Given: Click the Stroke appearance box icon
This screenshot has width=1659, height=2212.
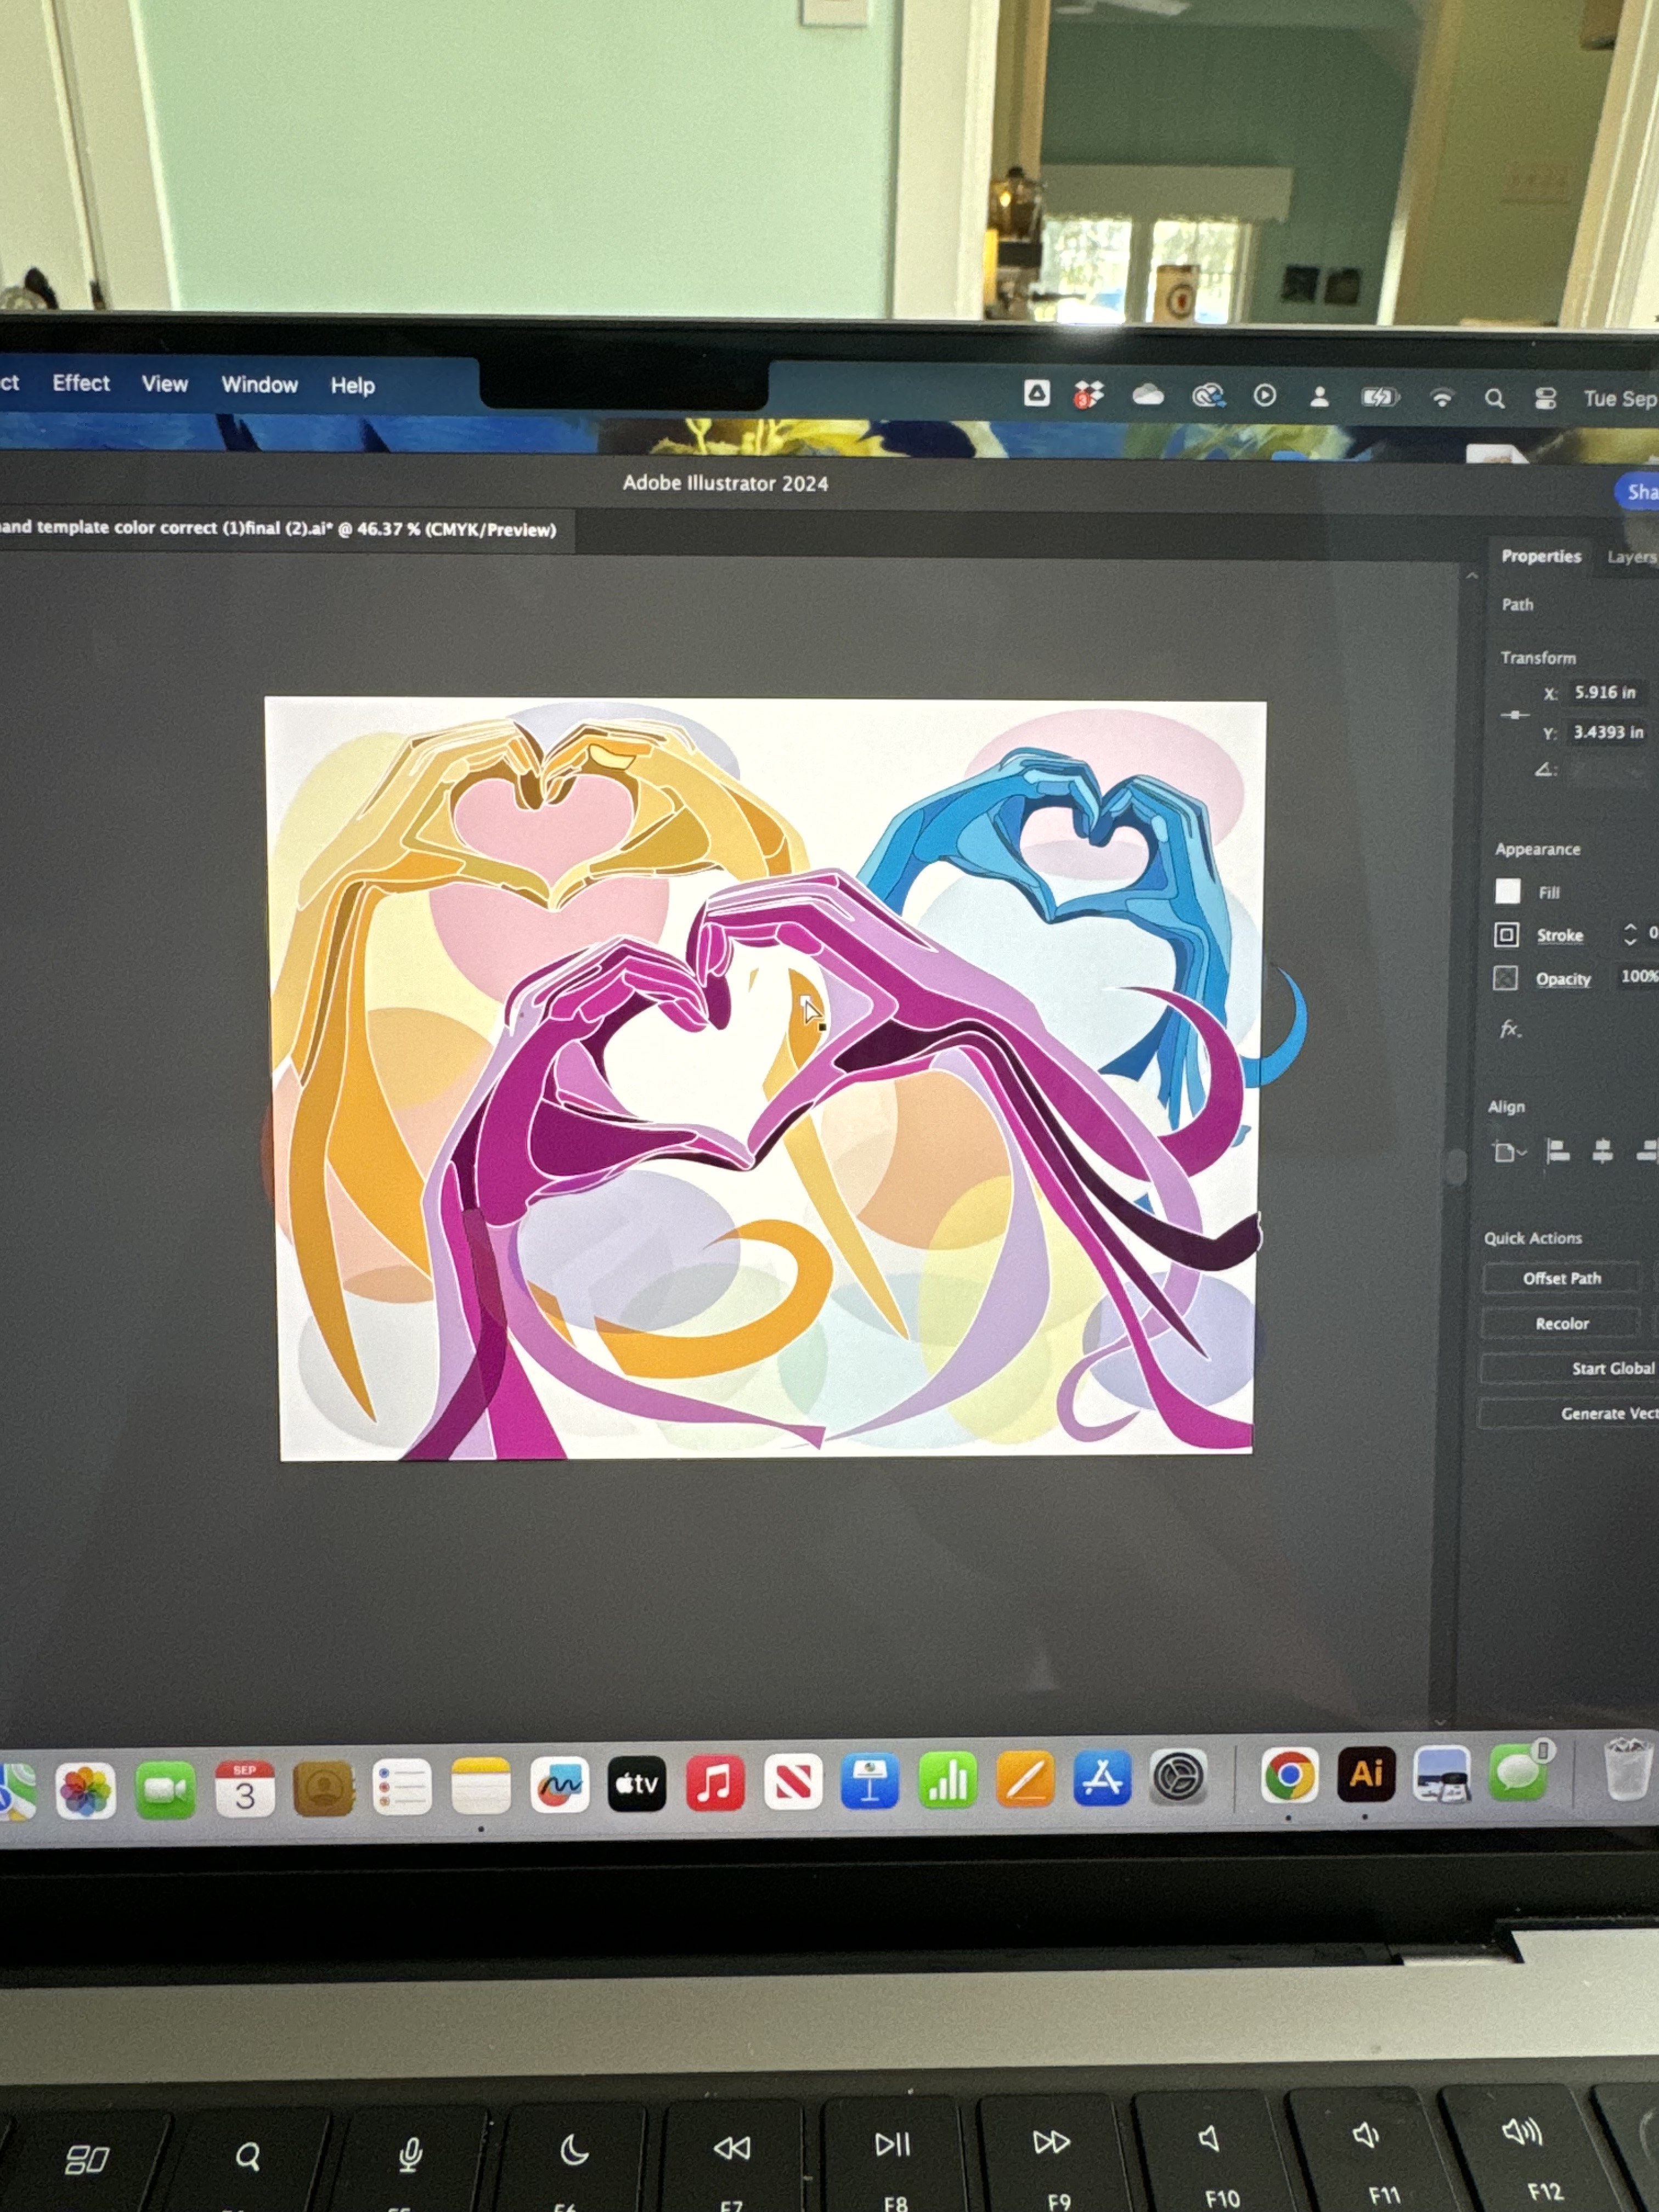Looking at the screenshot, I should tap(1506, 934).
